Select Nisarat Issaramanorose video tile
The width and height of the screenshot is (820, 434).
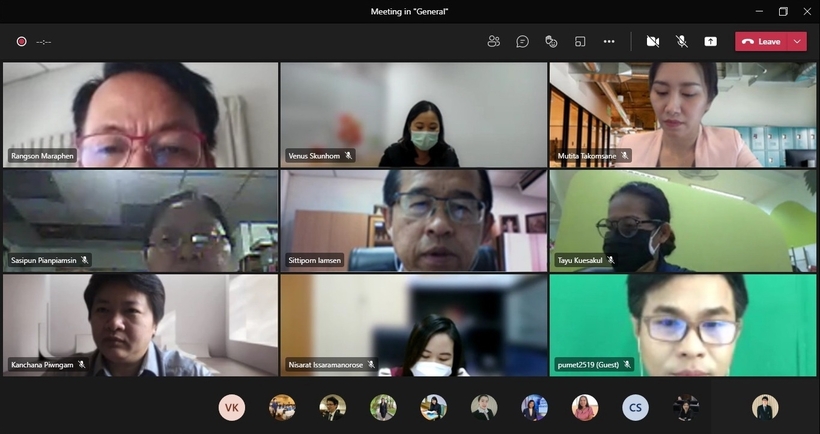[x=414, y=325]
